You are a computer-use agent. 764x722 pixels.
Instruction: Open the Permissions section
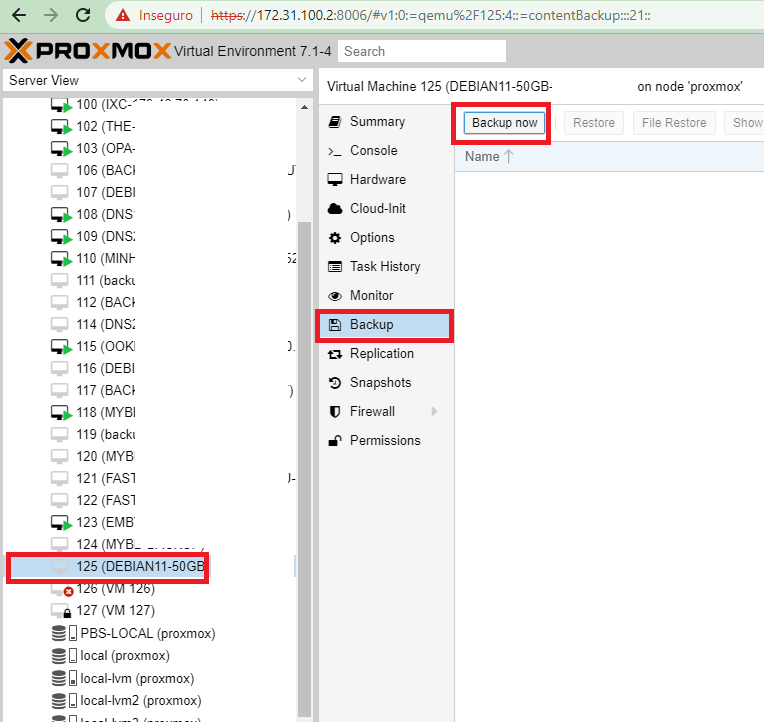pyautogui.click(x=385, y=441)
